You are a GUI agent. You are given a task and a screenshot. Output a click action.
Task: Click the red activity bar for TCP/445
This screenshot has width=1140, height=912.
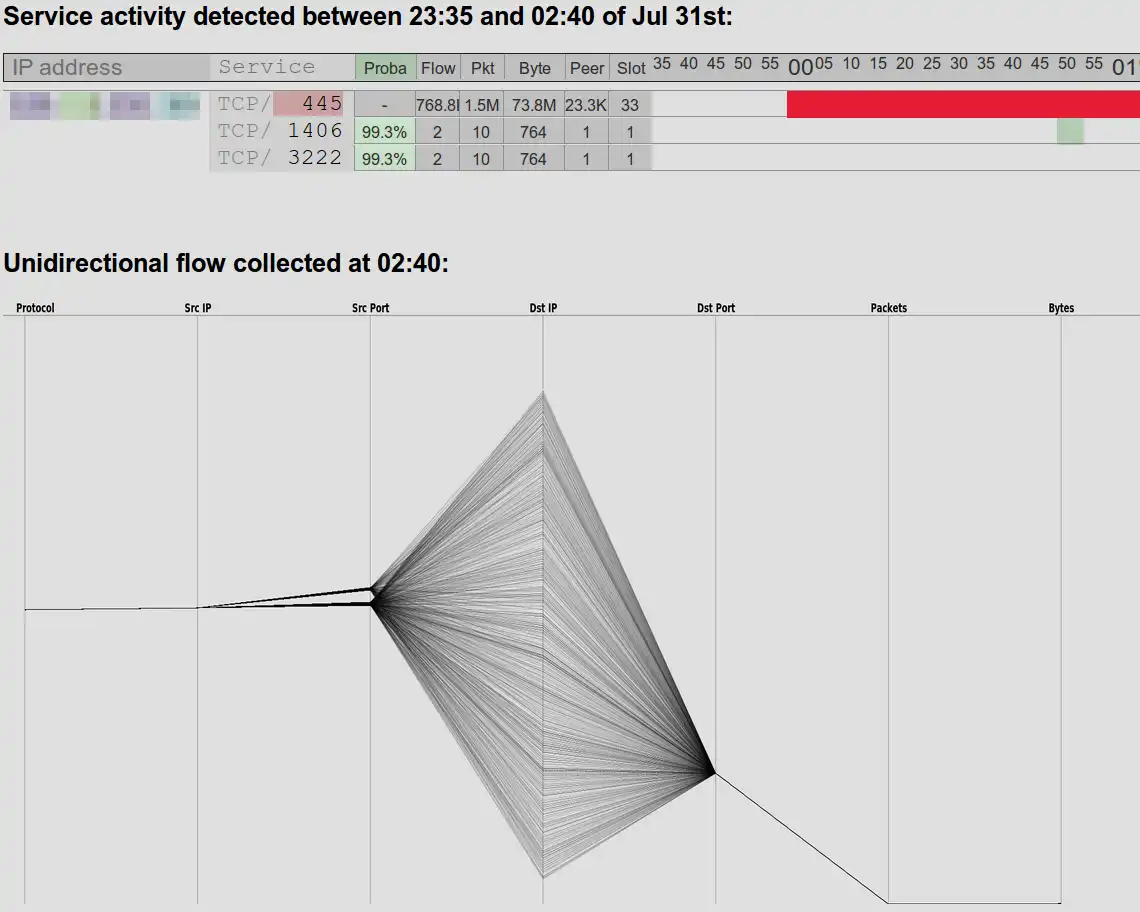[963, 104]
